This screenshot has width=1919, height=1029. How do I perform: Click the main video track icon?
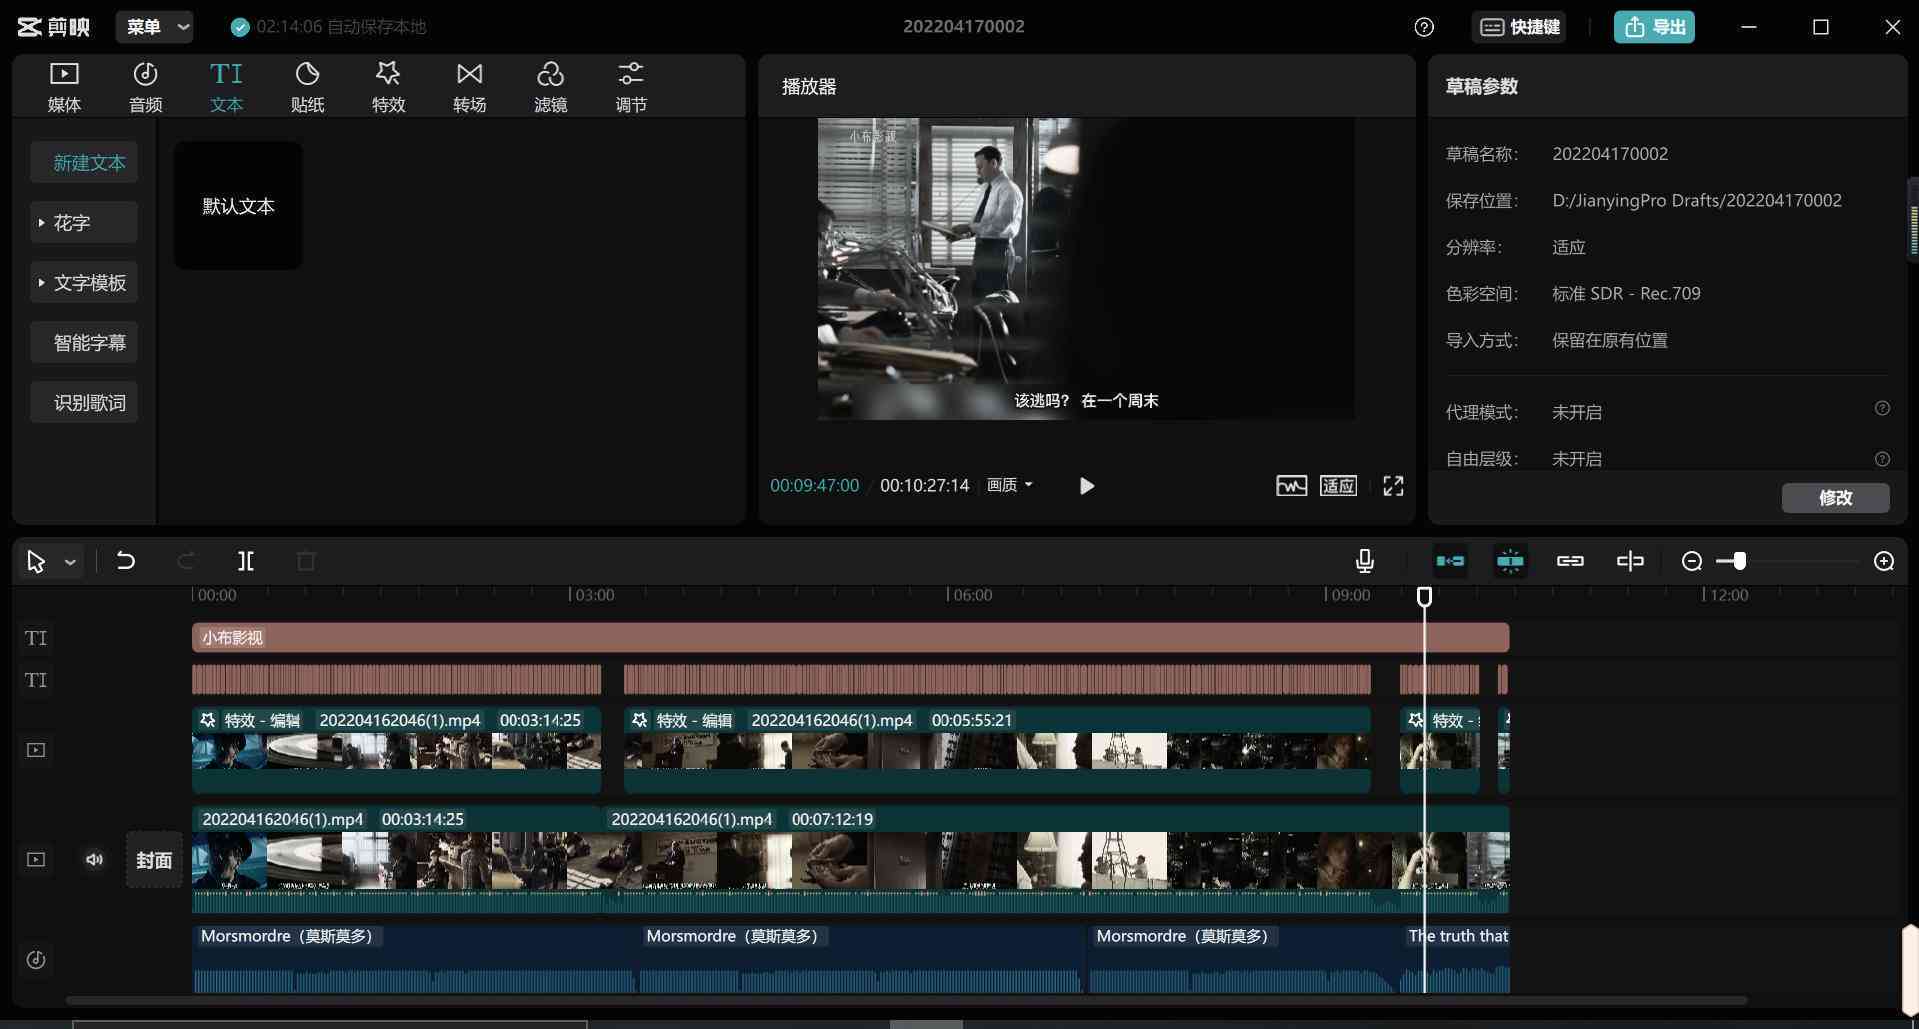(36, 860)
